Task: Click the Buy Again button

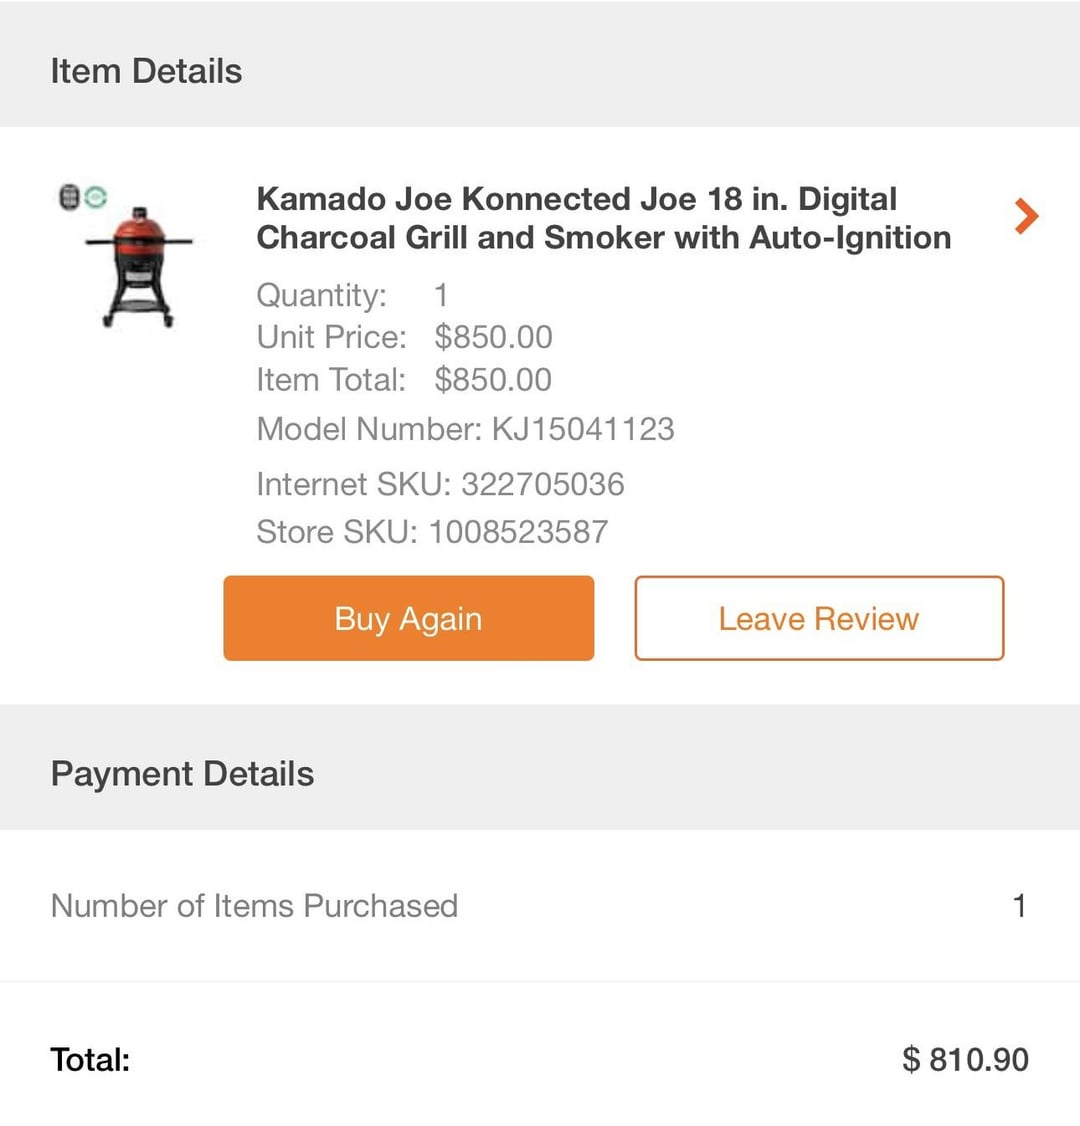Action: [408, 618]
